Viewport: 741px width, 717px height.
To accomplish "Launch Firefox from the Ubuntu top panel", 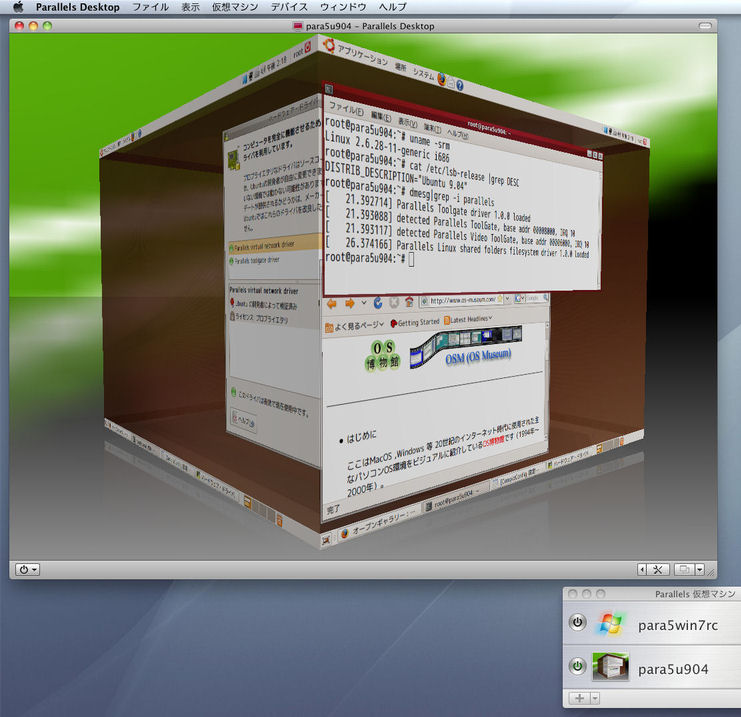I will click(441, 79).
